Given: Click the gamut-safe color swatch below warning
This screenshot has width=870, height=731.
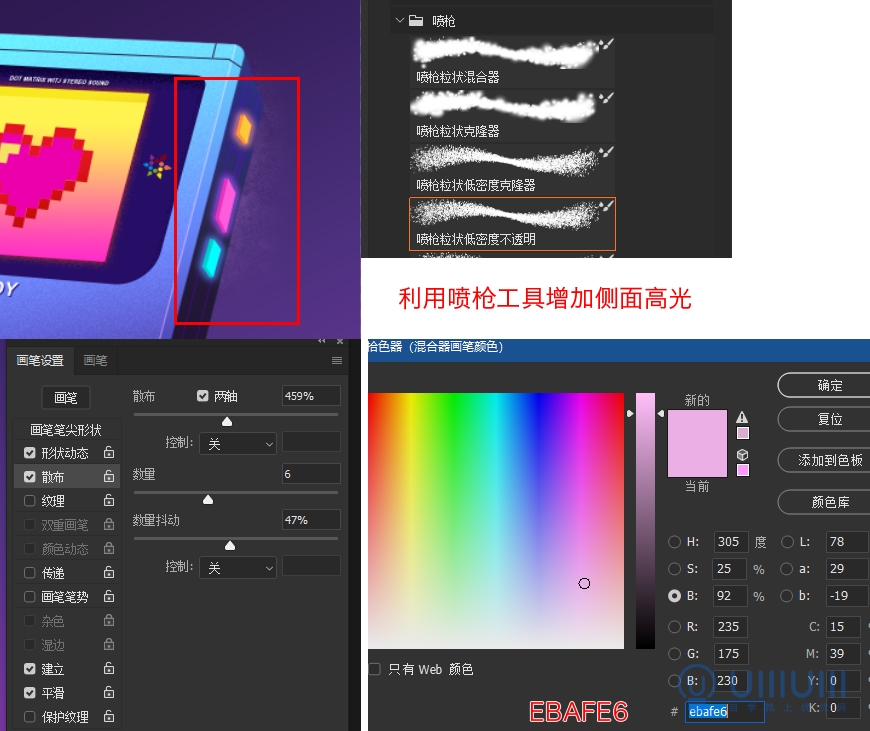Looking at the screenshot, I should pos(742,433).
